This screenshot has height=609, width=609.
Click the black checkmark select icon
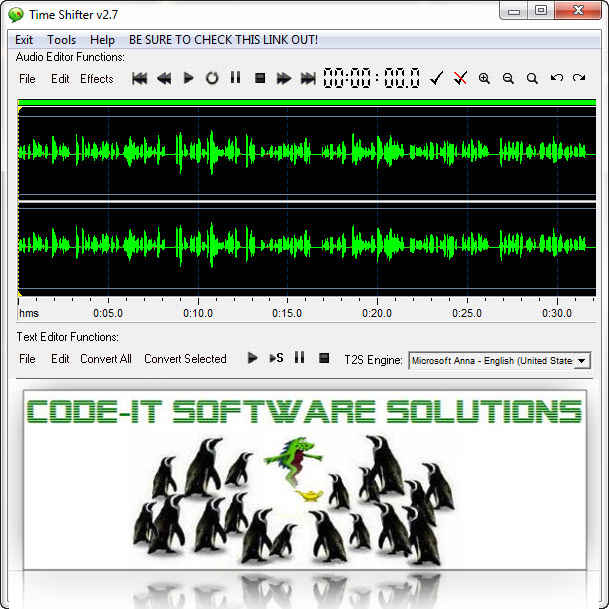pyautogui.click(x=437, y=78)
